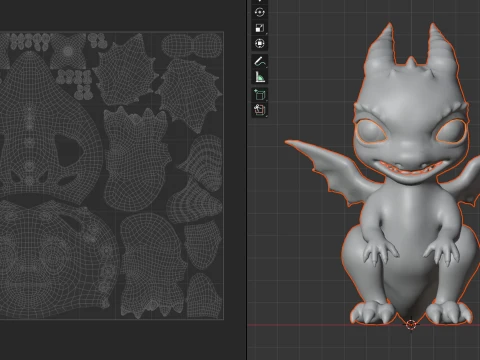Image resolution: width=480 pixels, height=360 pixels.
Task: Activate the Annotate pencil tool
Action: (260, 62)
